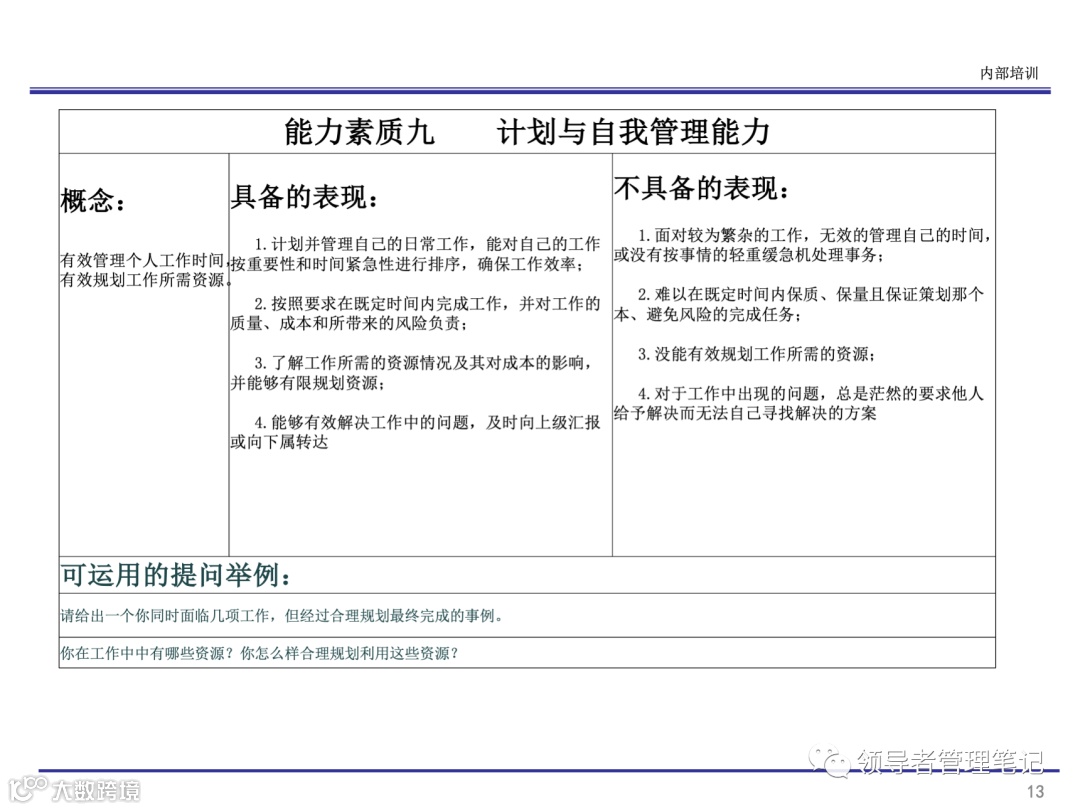Select question 请给出一个你同时面临几项工作
Image resolution: width=1080 pixels, height=810 pixels.
coord(281,616)
